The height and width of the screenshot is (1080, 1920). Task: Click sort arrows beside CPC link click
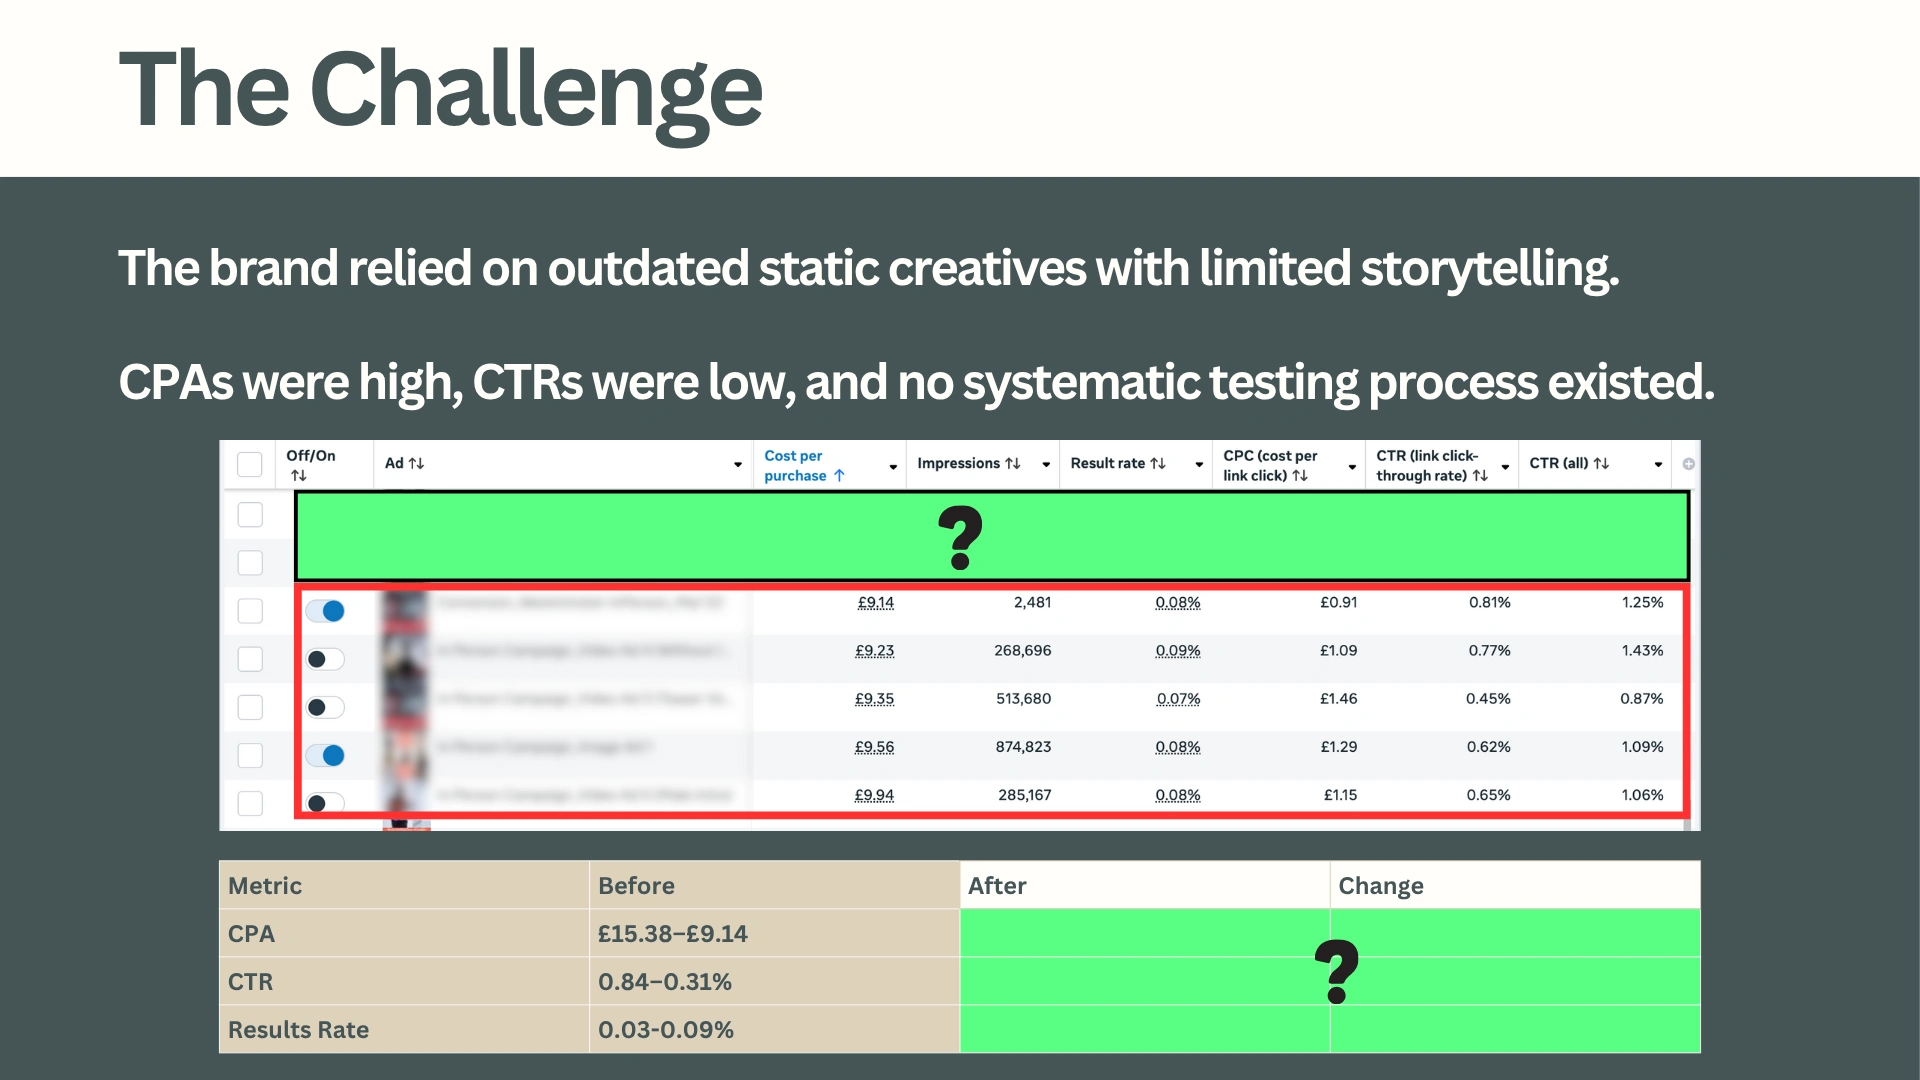1300,476
